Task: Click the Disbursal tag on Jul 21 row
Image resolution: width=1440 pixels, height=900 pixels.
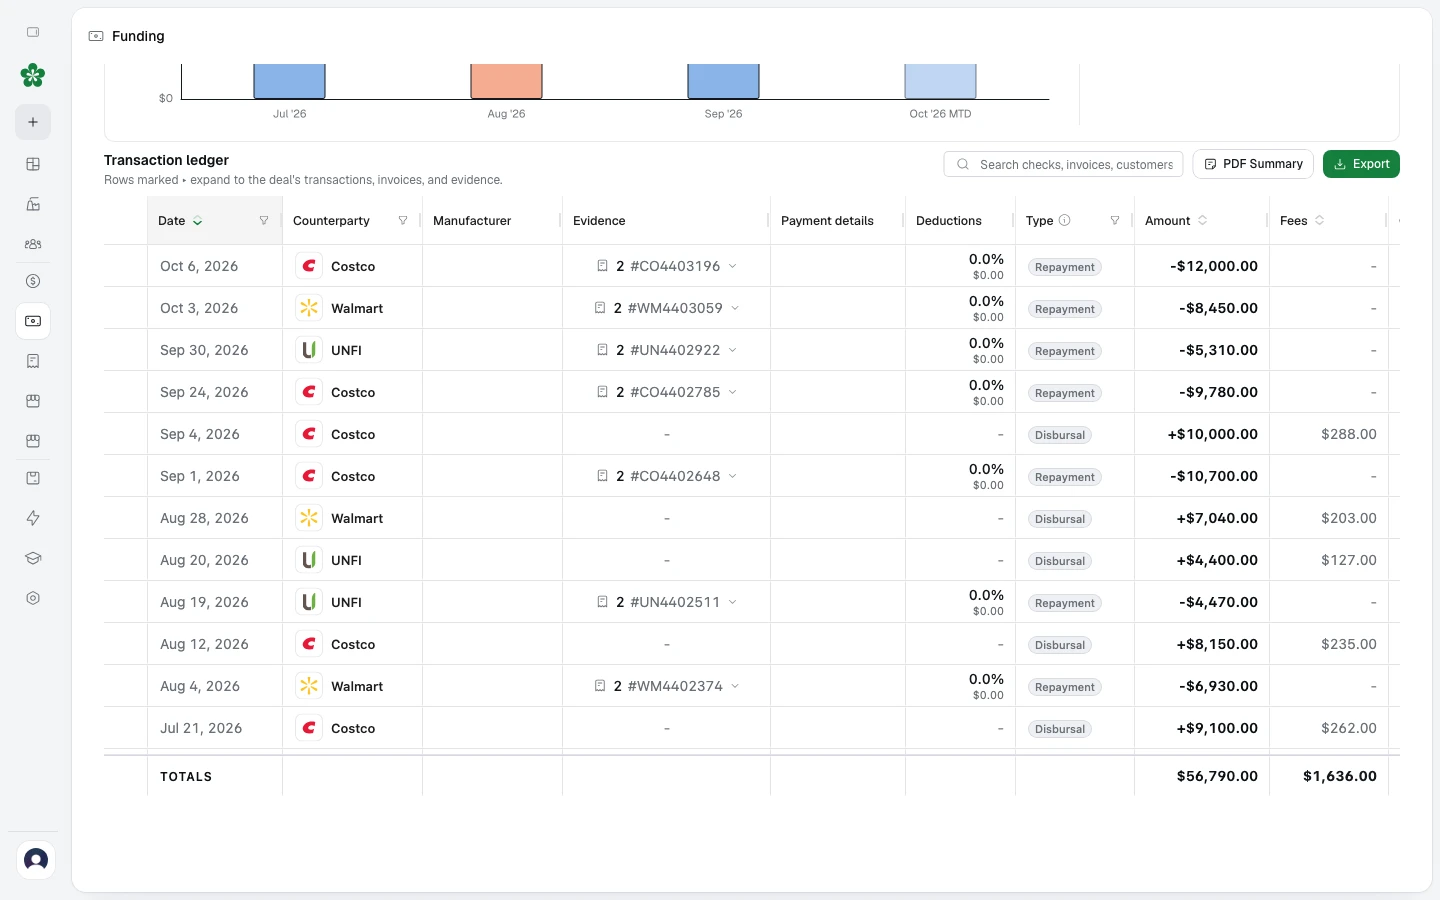Action: pyautogui.click(x=1060, y=729)
